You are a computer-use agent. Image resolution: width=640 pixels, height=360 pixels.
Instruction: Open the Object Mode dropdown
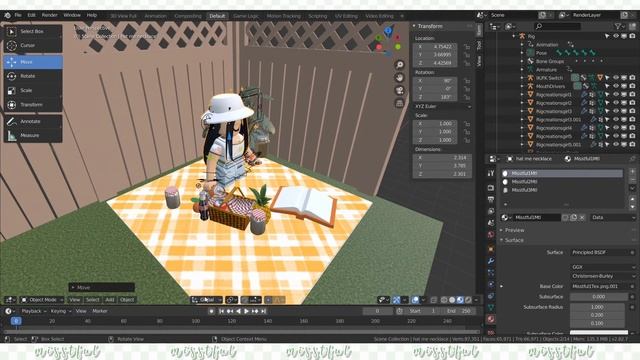42,300
